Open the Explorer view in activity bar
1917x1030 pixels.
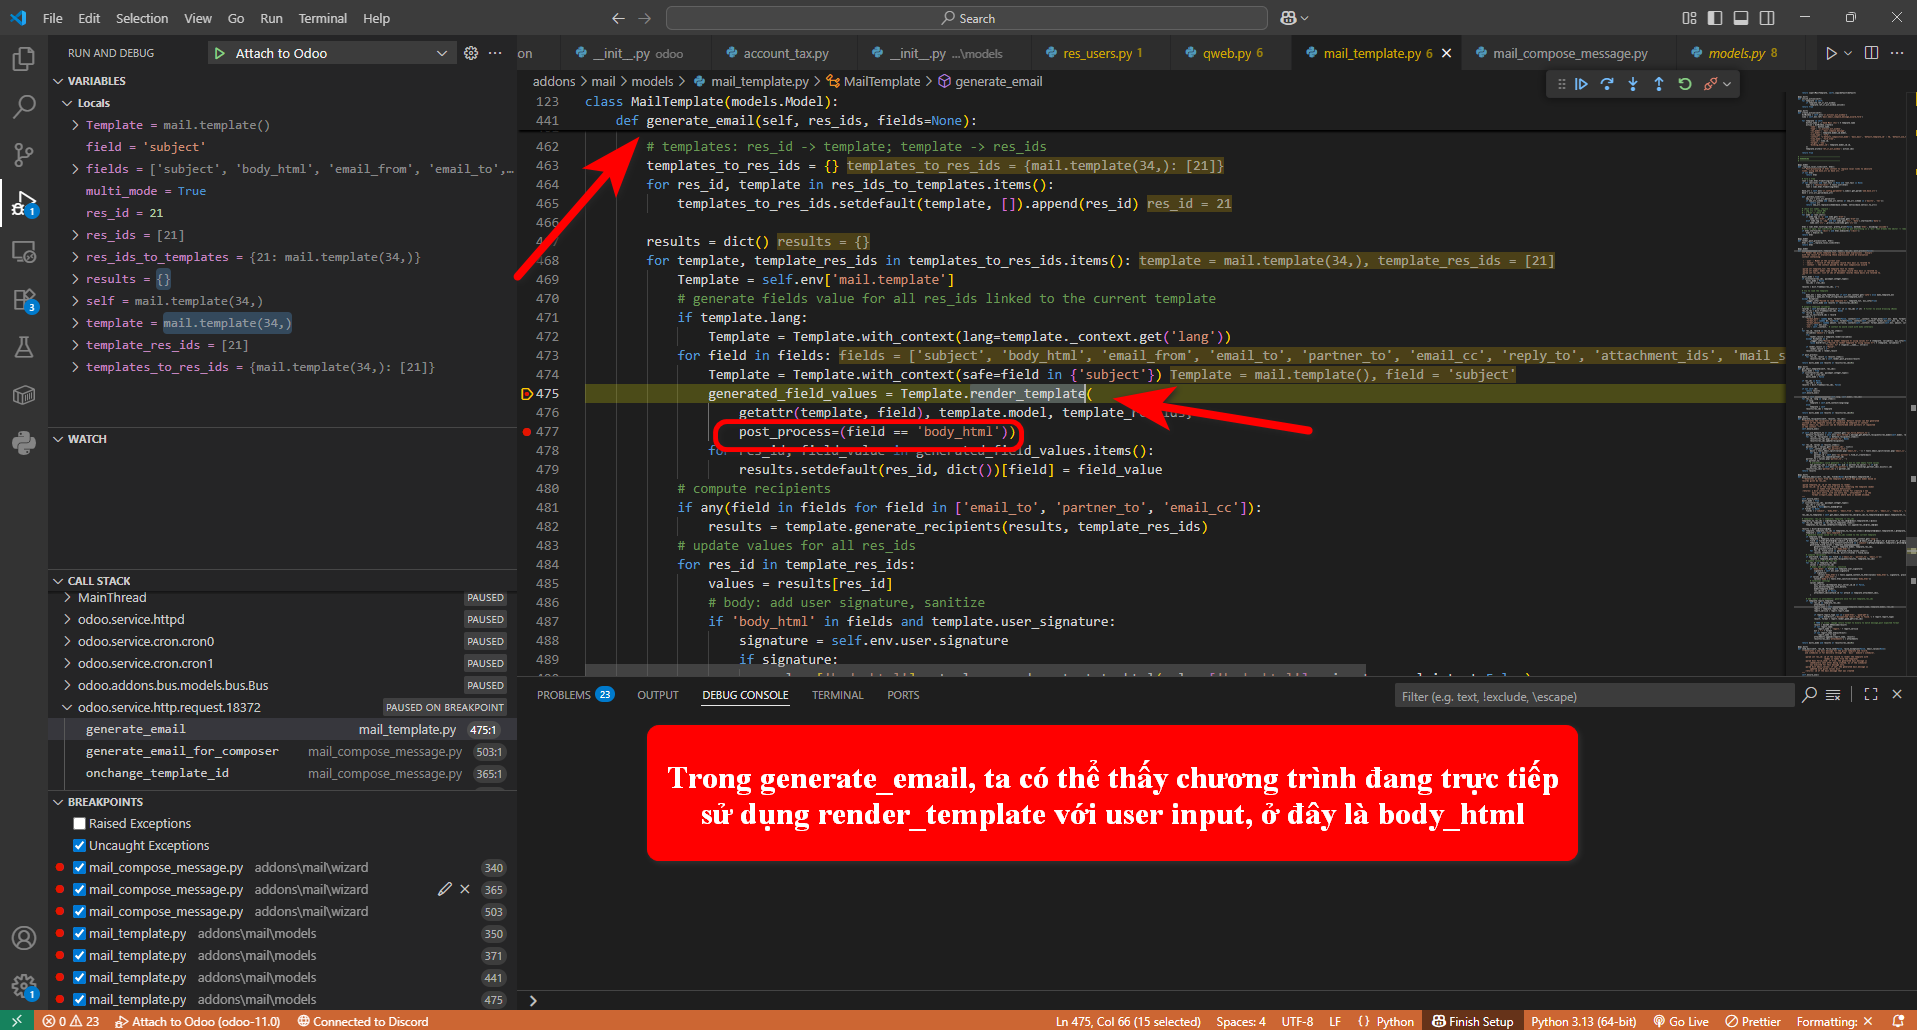point(24,59)
